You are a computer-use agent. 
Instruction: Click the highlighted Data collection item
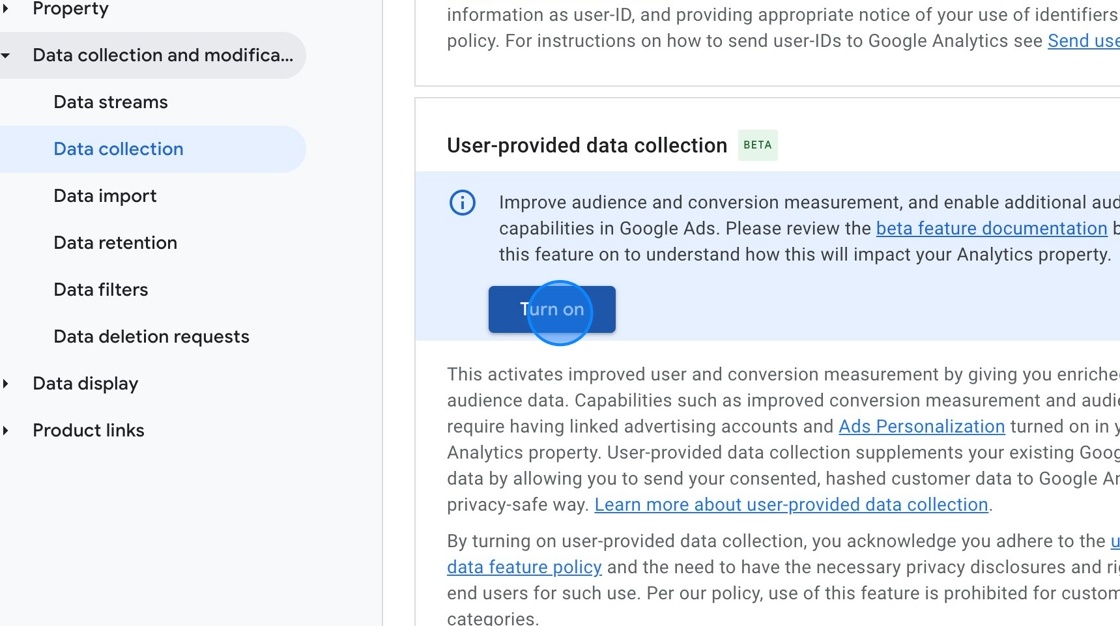118,149
